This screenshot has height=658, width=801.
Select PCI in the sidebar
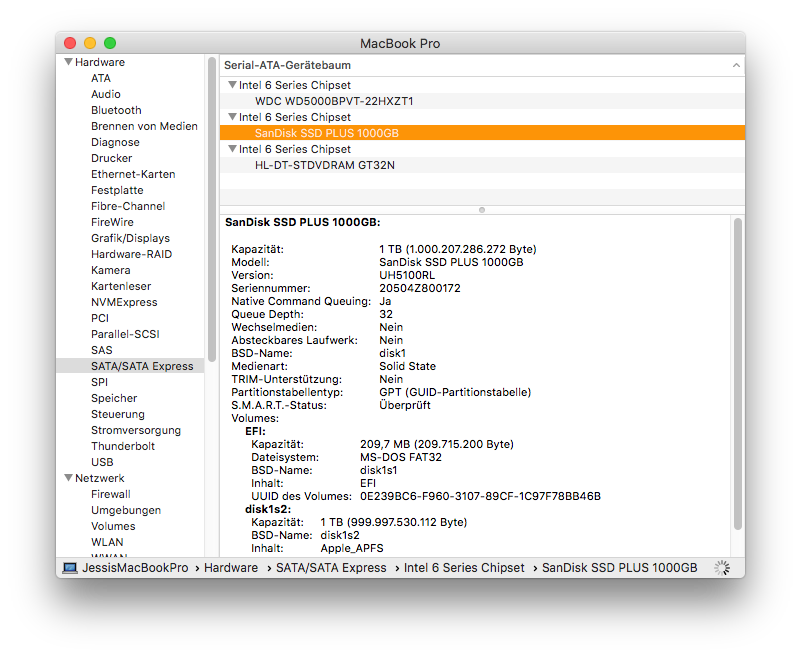click(x=100, y=318)
